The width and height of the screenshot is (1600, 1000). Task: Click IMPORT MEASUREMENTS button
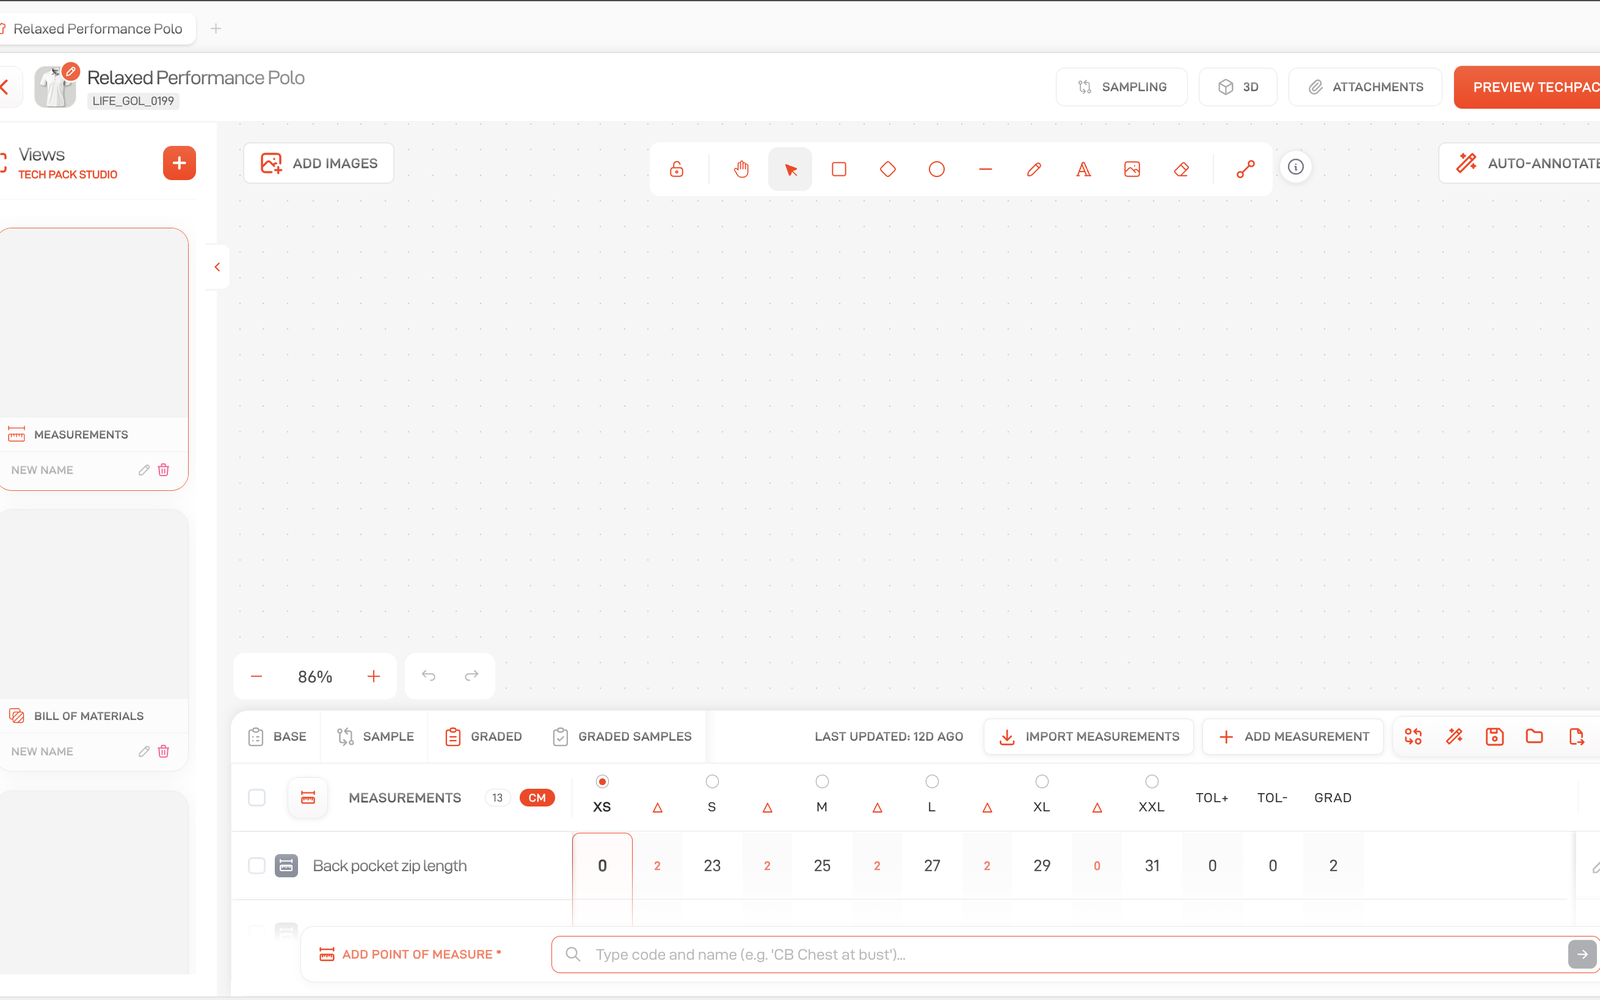pos(1089,736)
